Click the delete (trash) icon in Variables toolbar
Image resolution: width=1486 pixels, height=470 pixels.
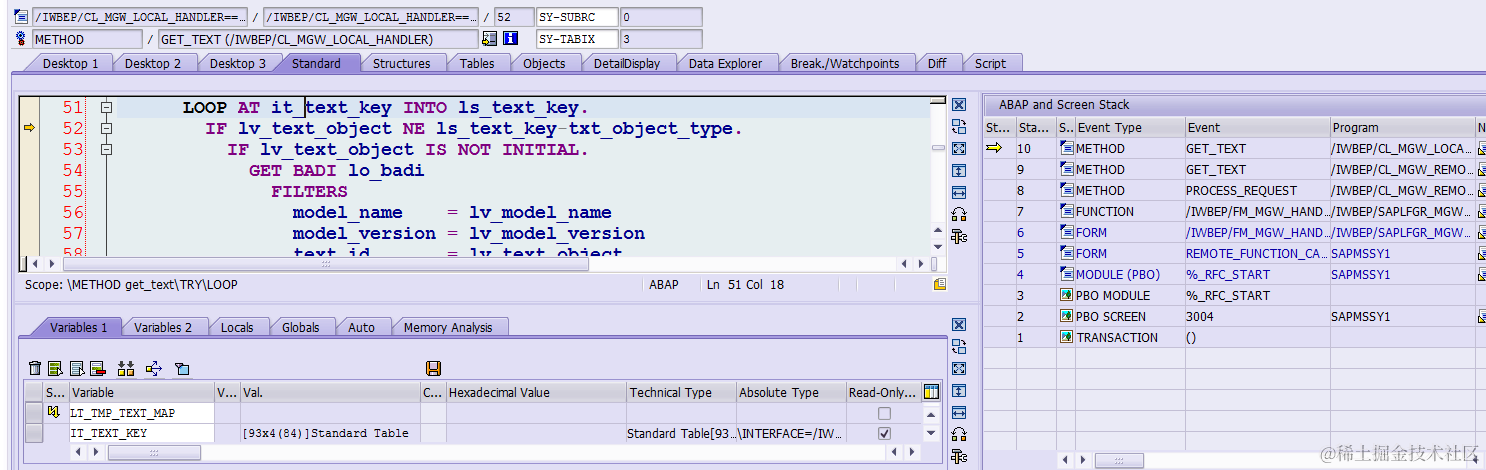[x=36, y=369]
